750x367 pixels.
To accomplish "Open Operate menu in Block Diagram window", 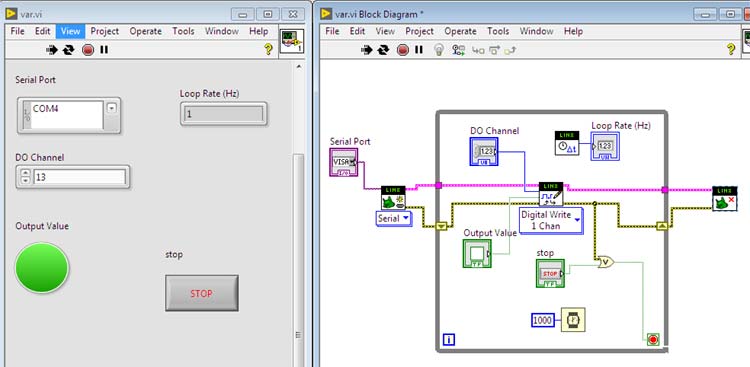I will coord(460,31).
